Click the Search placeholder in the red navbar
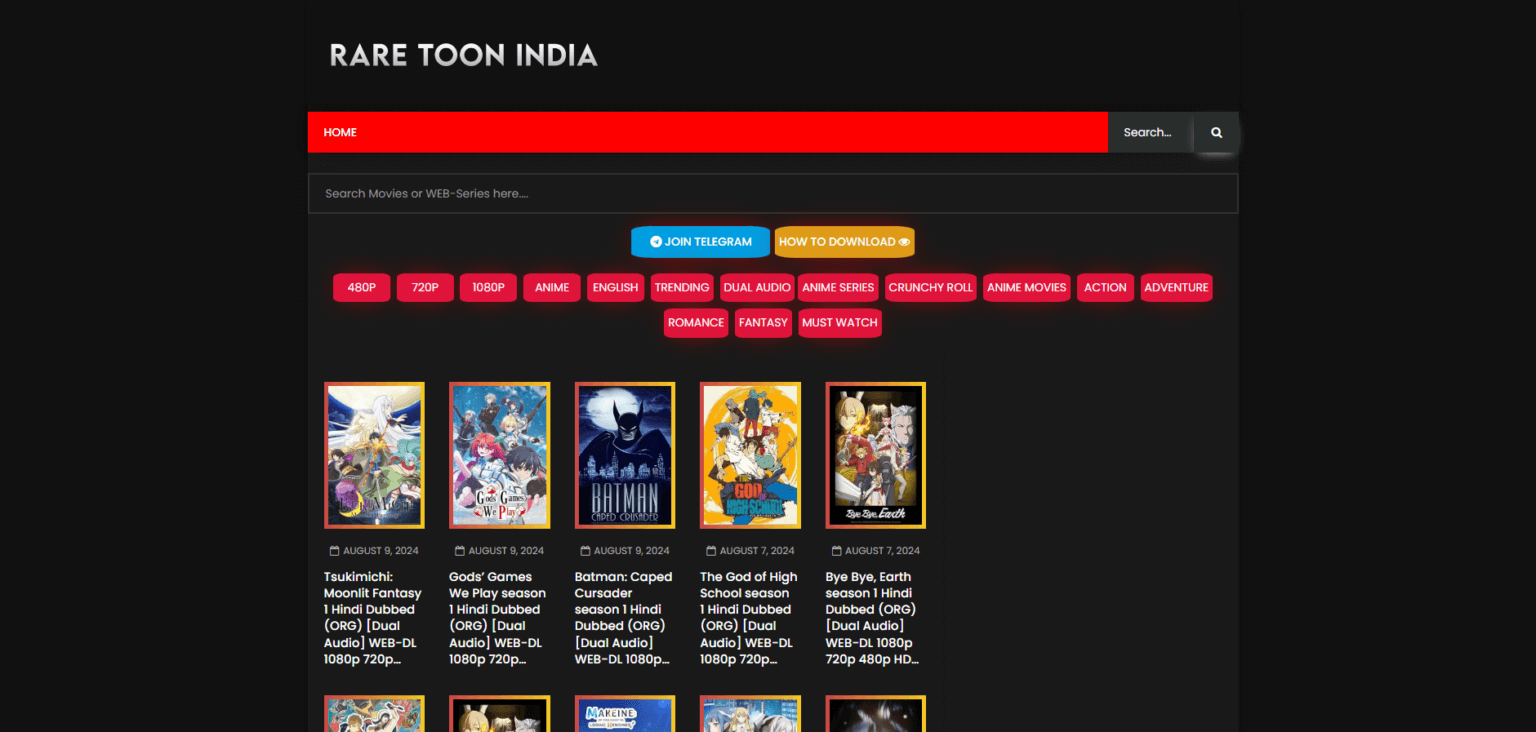1536x732 pixels. coord(1146,131)
